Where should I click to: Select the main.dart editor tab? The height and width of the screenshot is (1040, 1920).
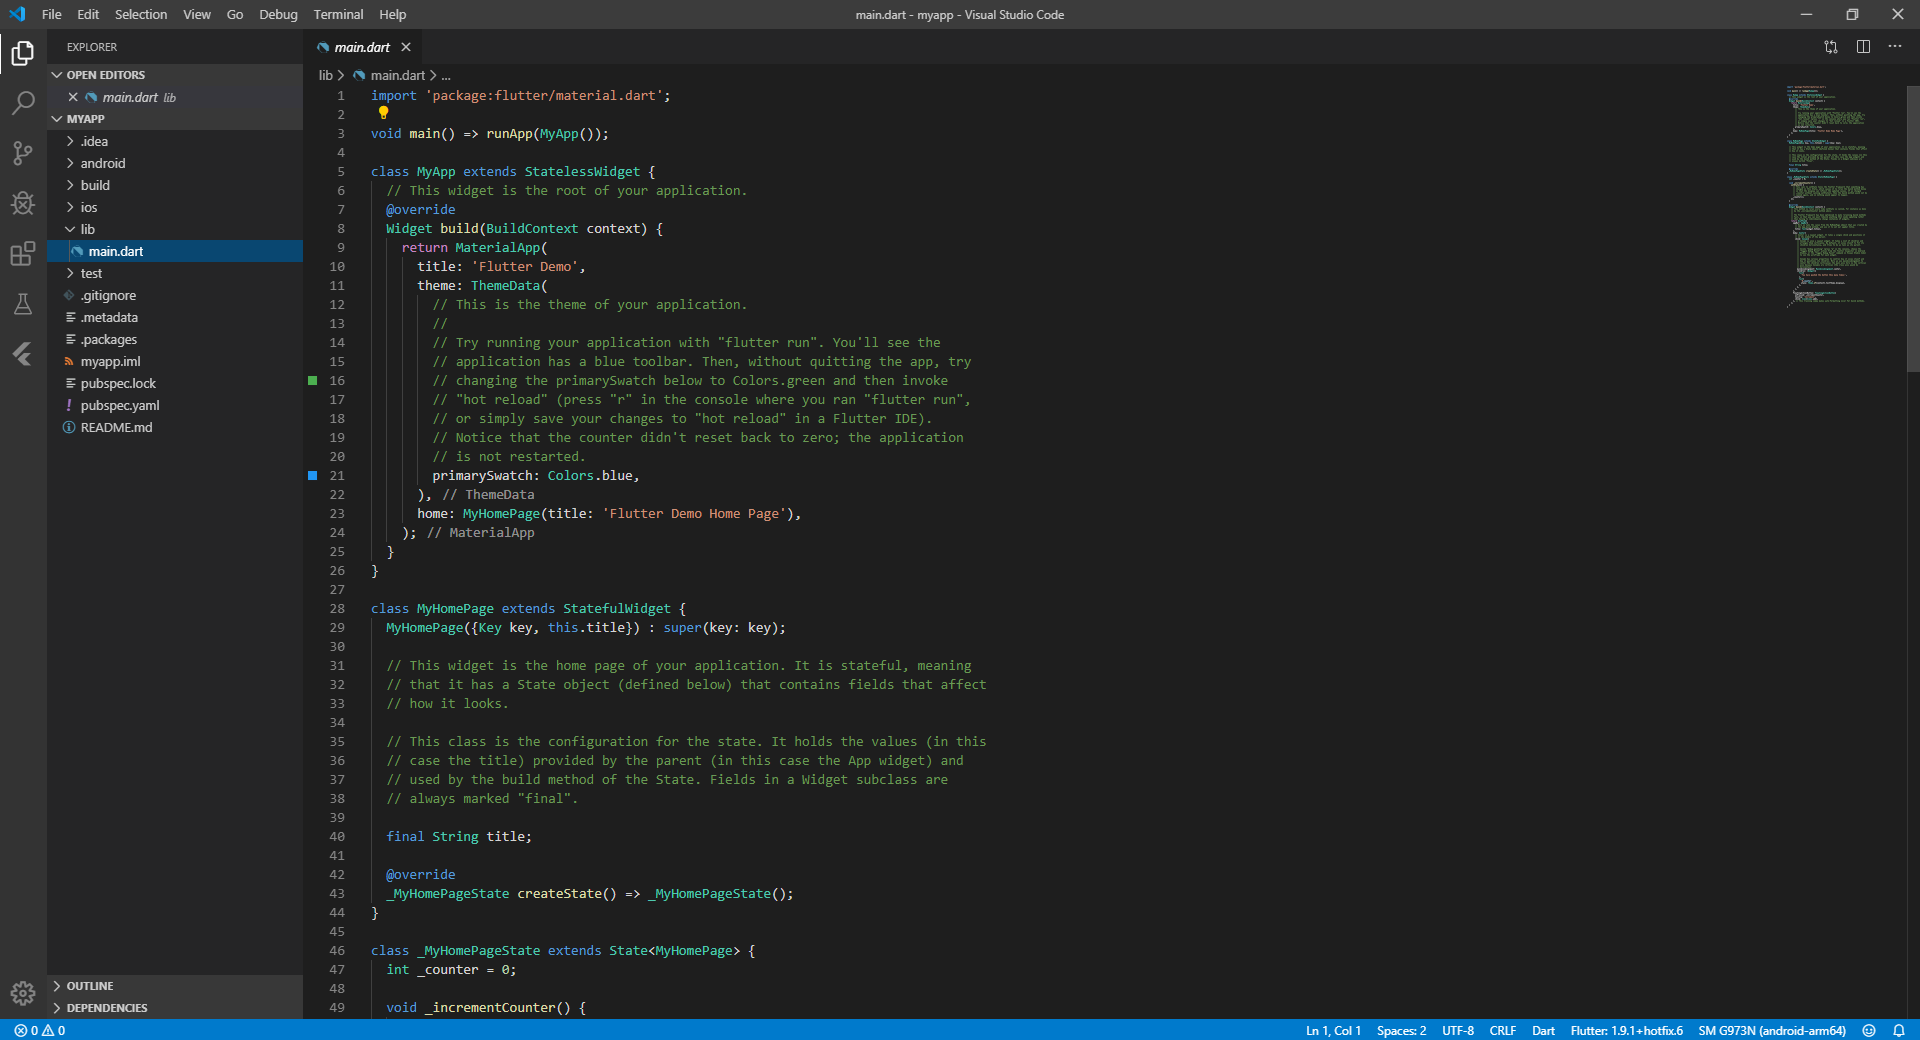tap(362, 47)
